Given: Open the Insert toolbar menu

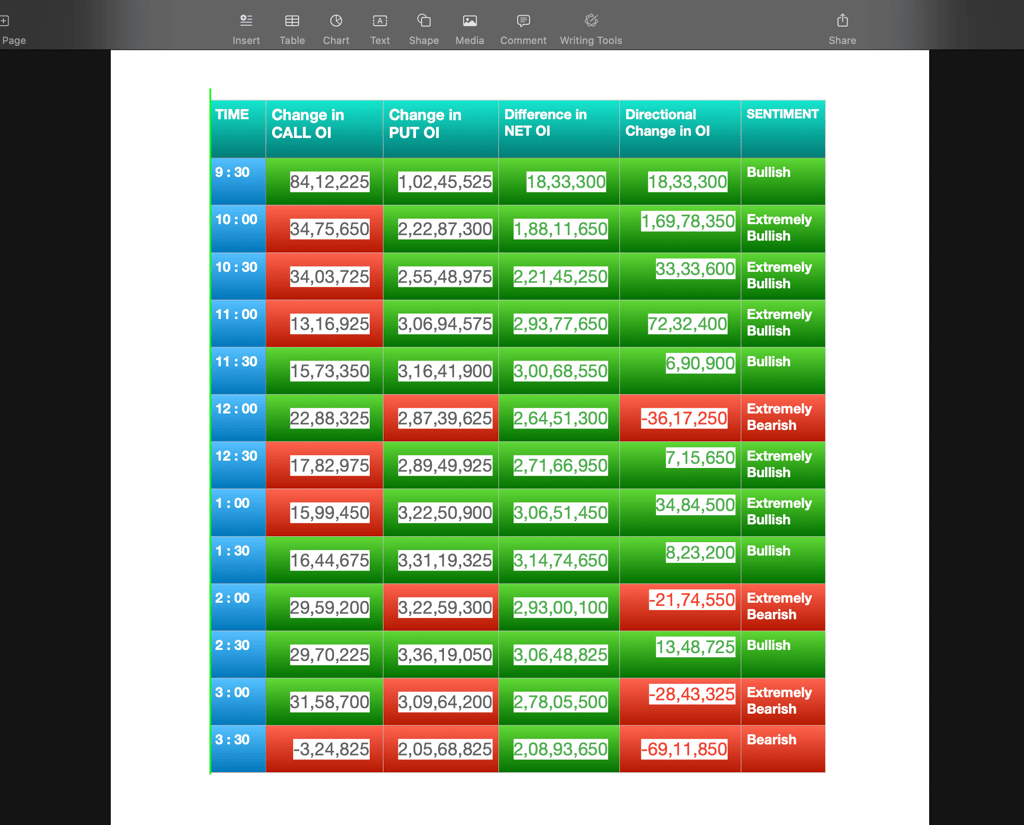Looking at the screenshot, I should (246, 29).
